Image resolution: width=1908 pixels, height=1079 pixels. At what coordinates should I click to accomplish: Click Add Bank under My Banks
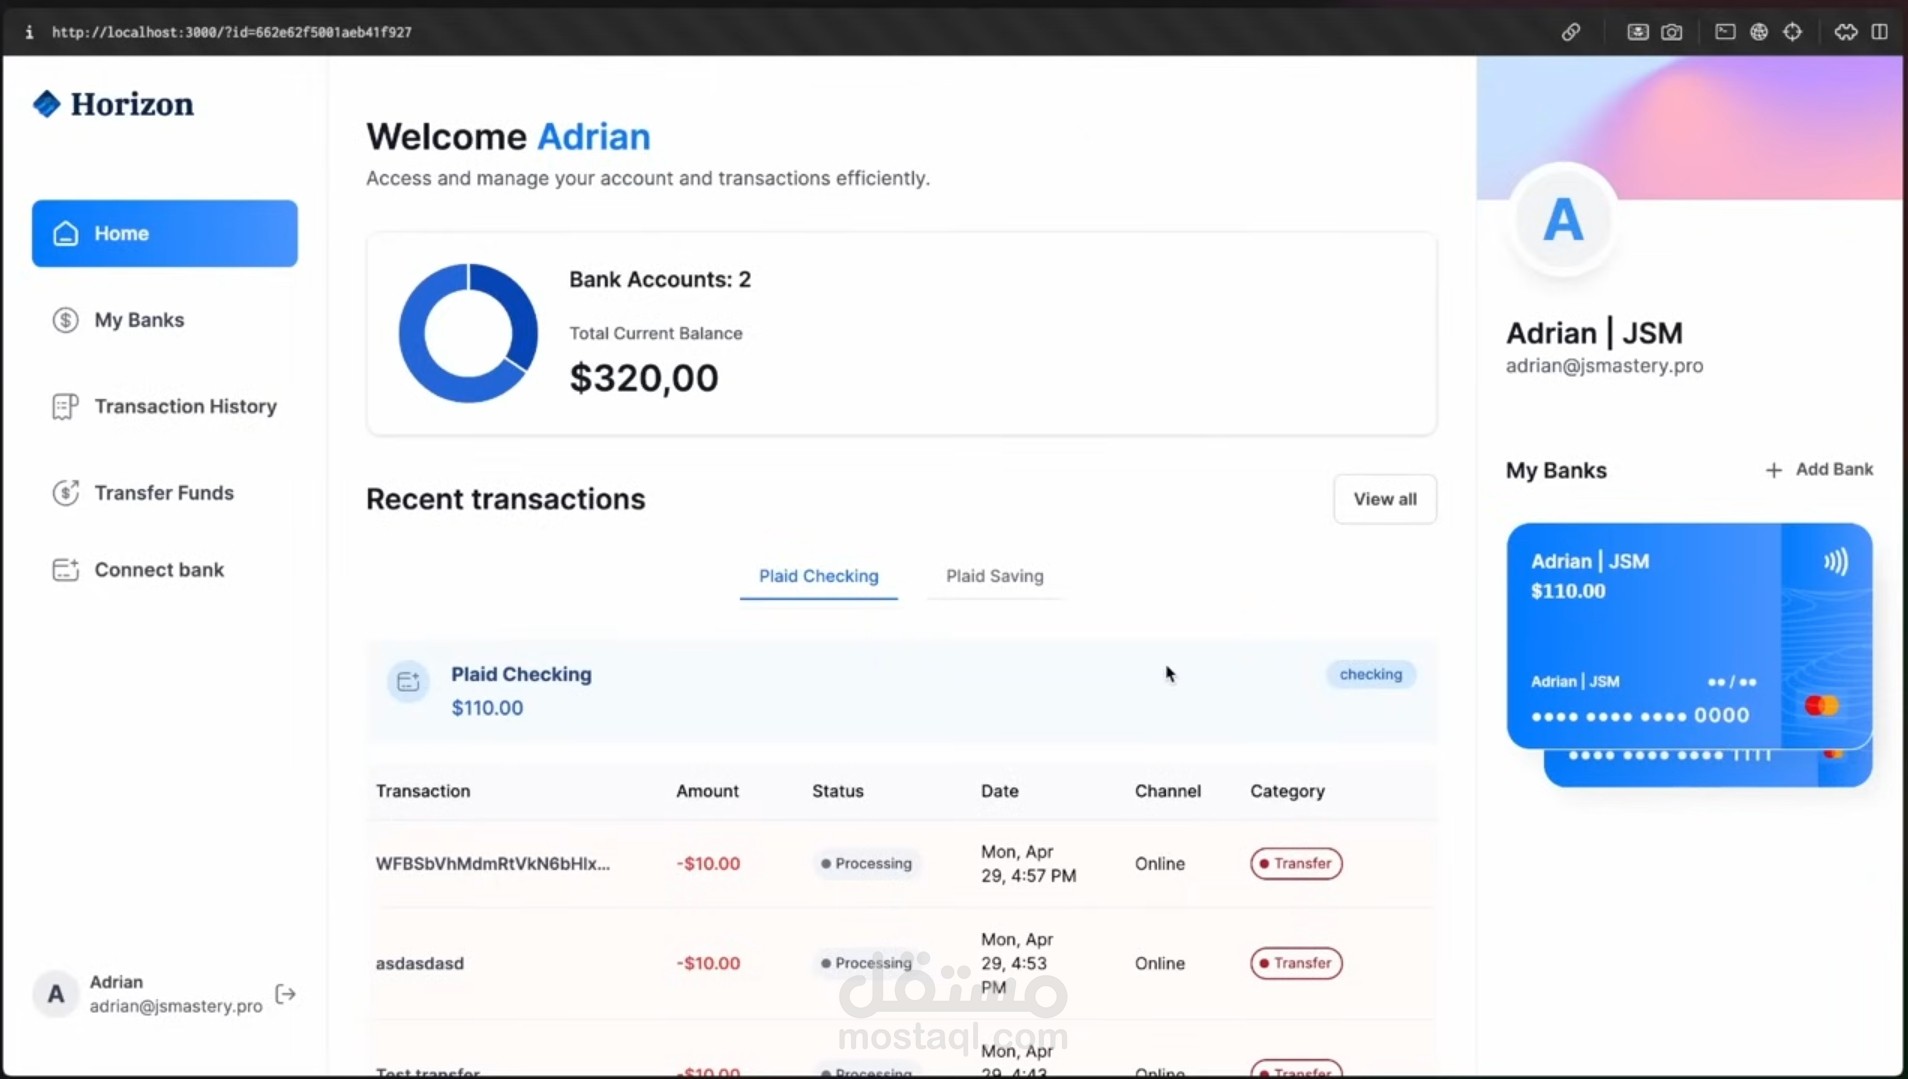click(1819, 469)
